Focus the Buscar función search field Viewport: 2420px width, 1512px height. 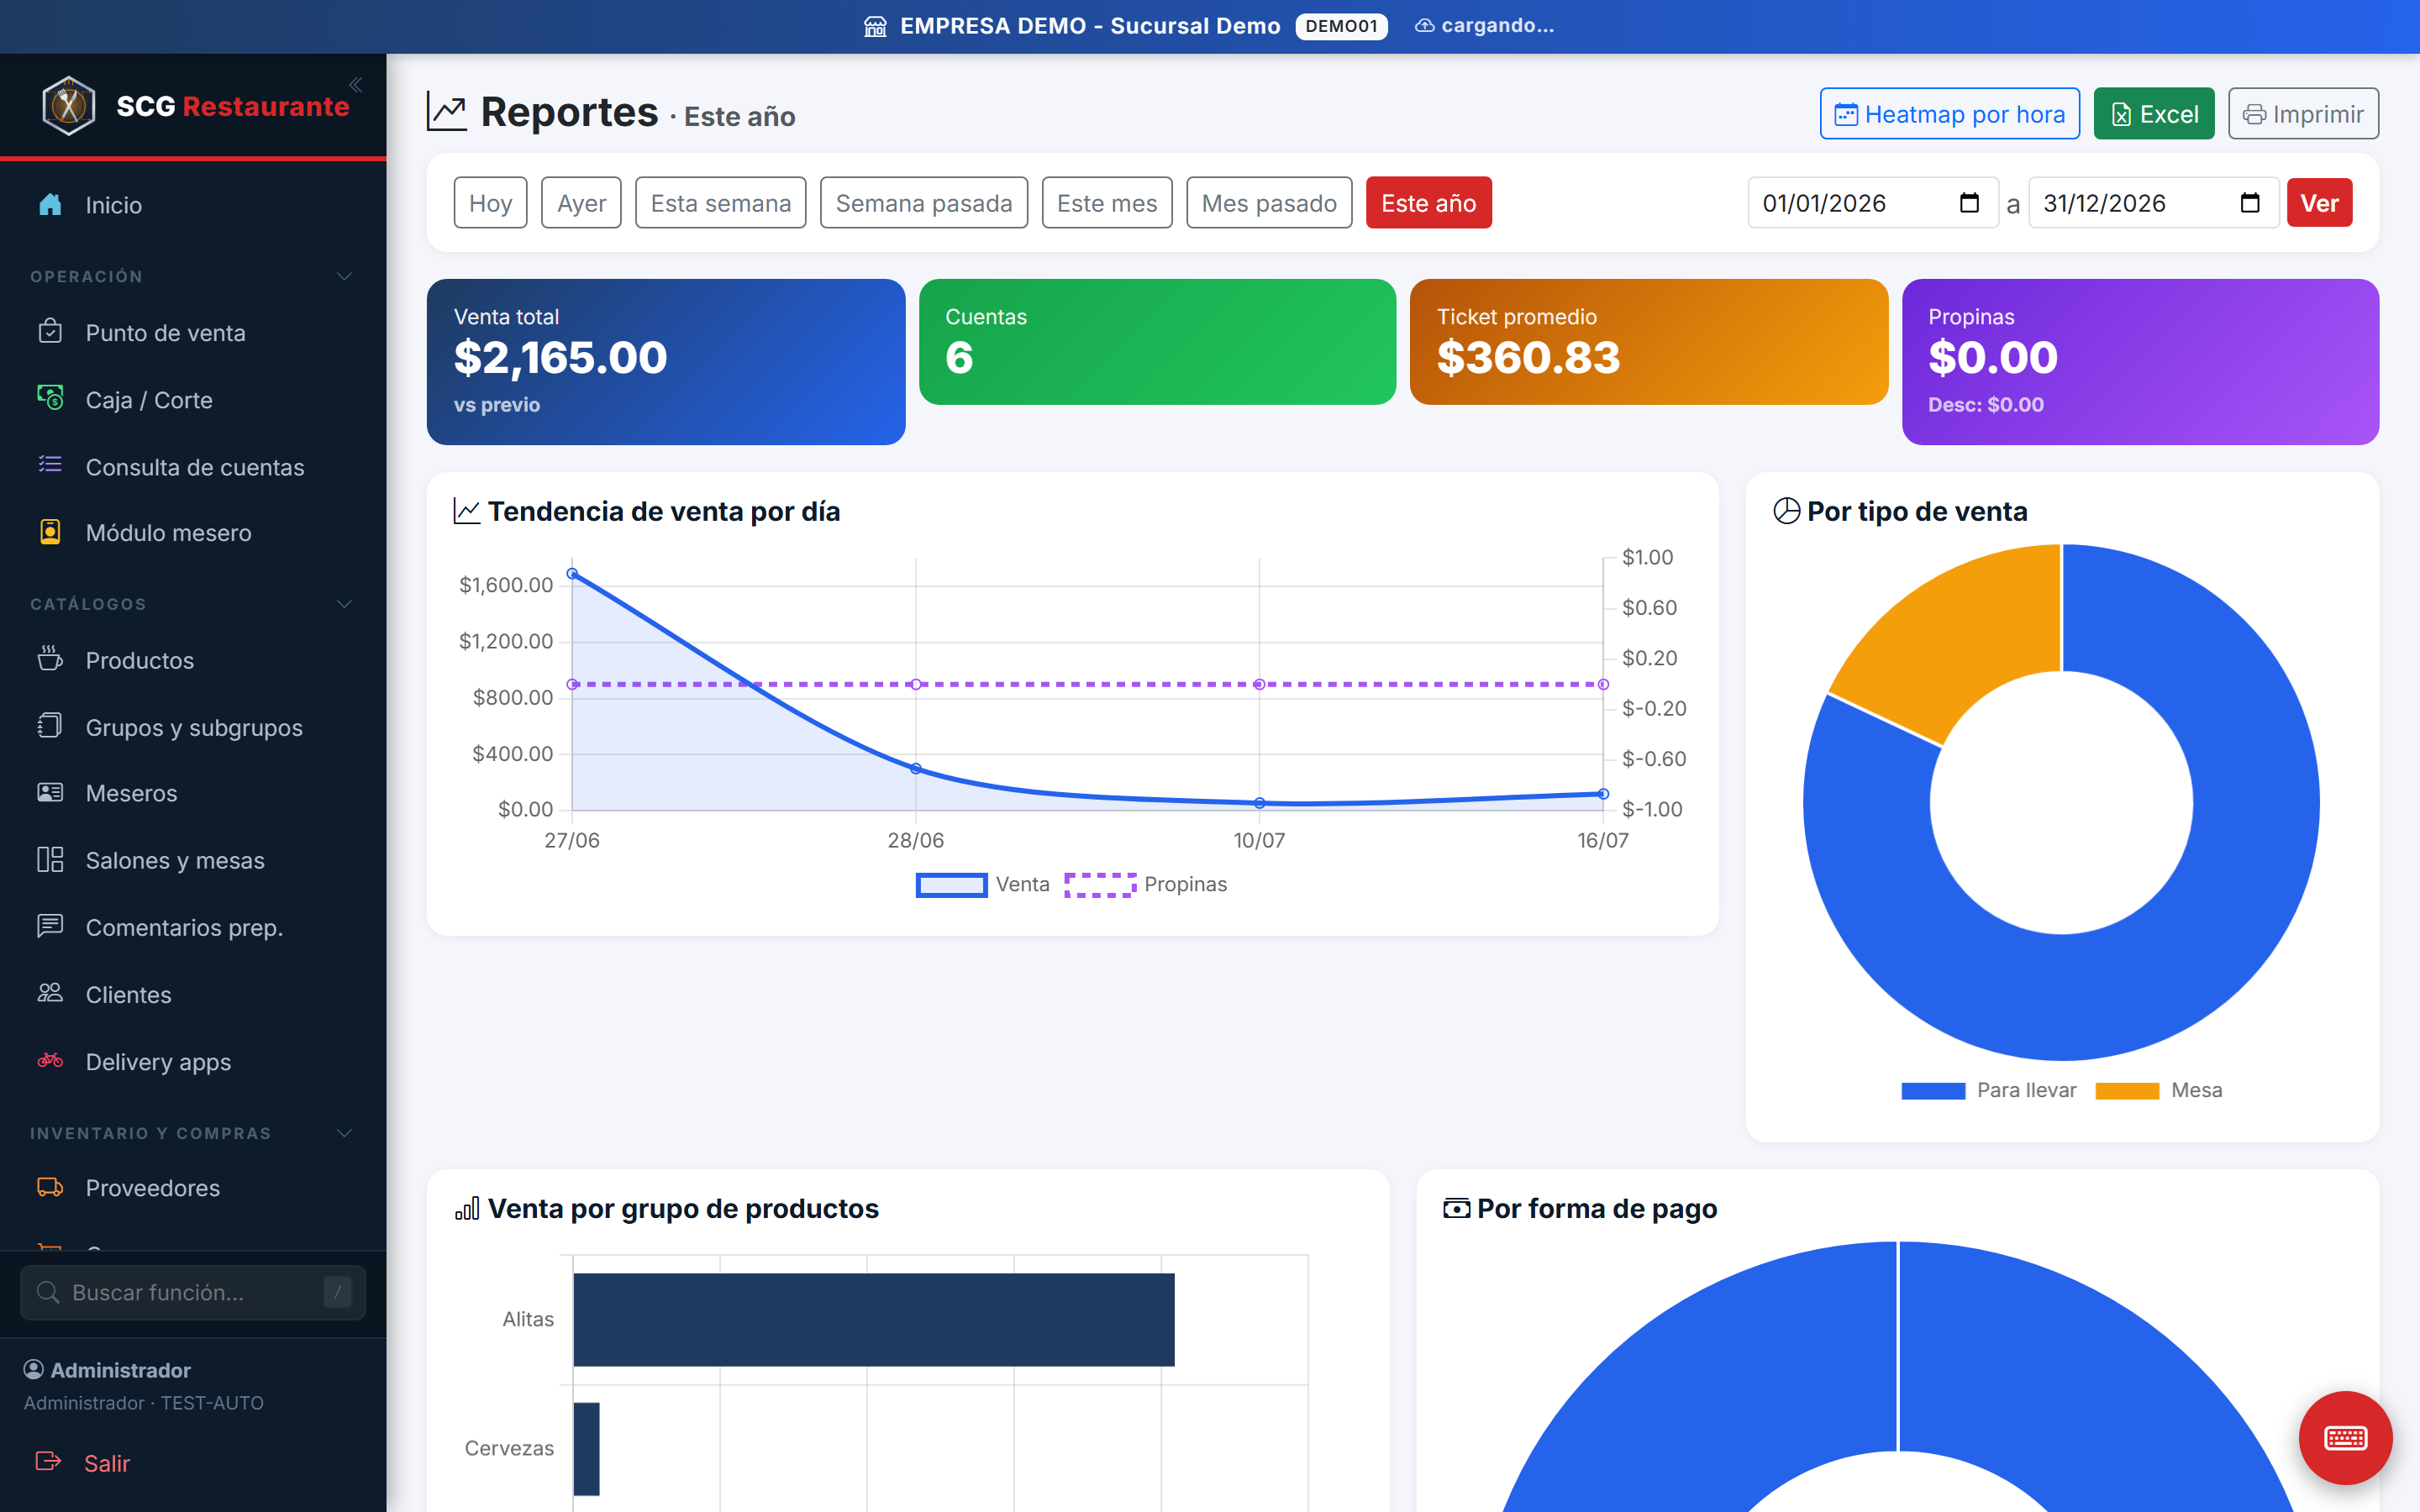[193, 1292]
